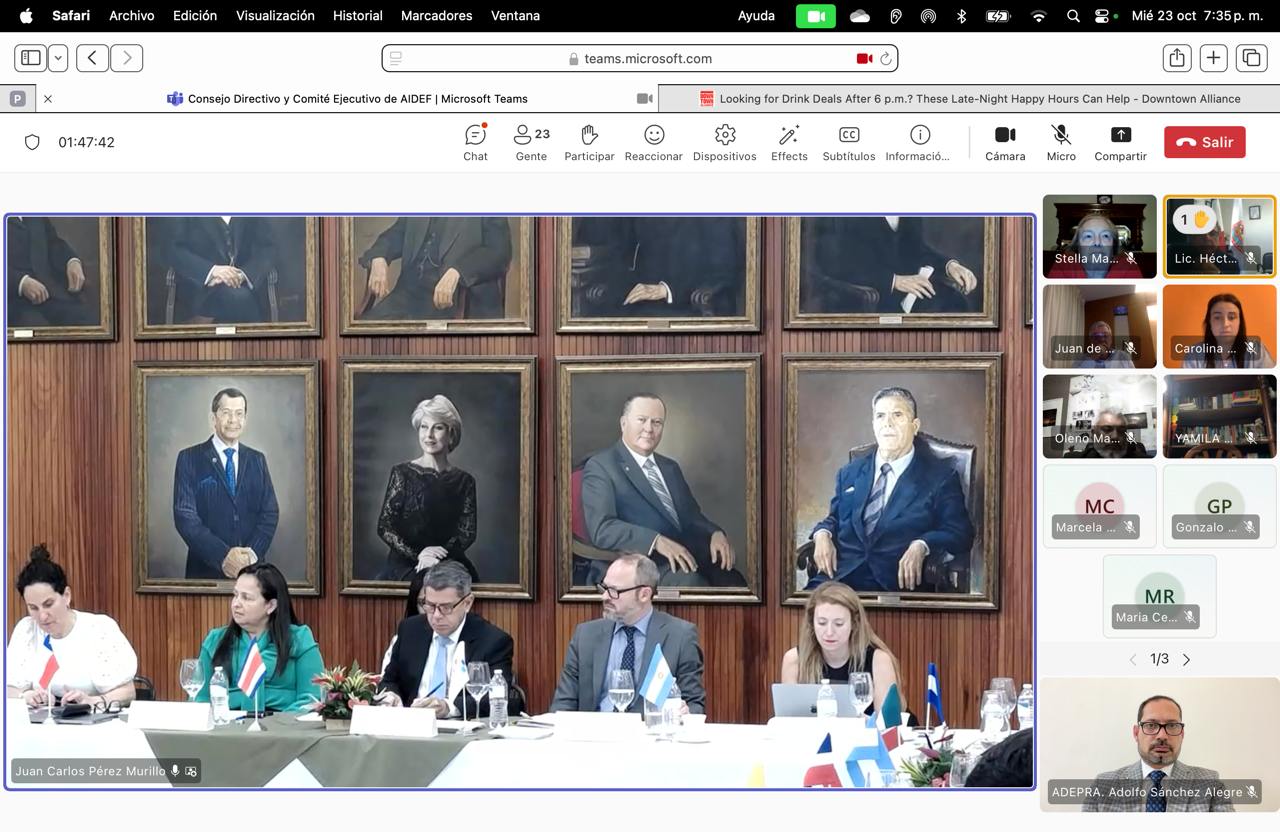
Task: Open the Chat panel
Action: pyautogui.click(x=475, y=142)
